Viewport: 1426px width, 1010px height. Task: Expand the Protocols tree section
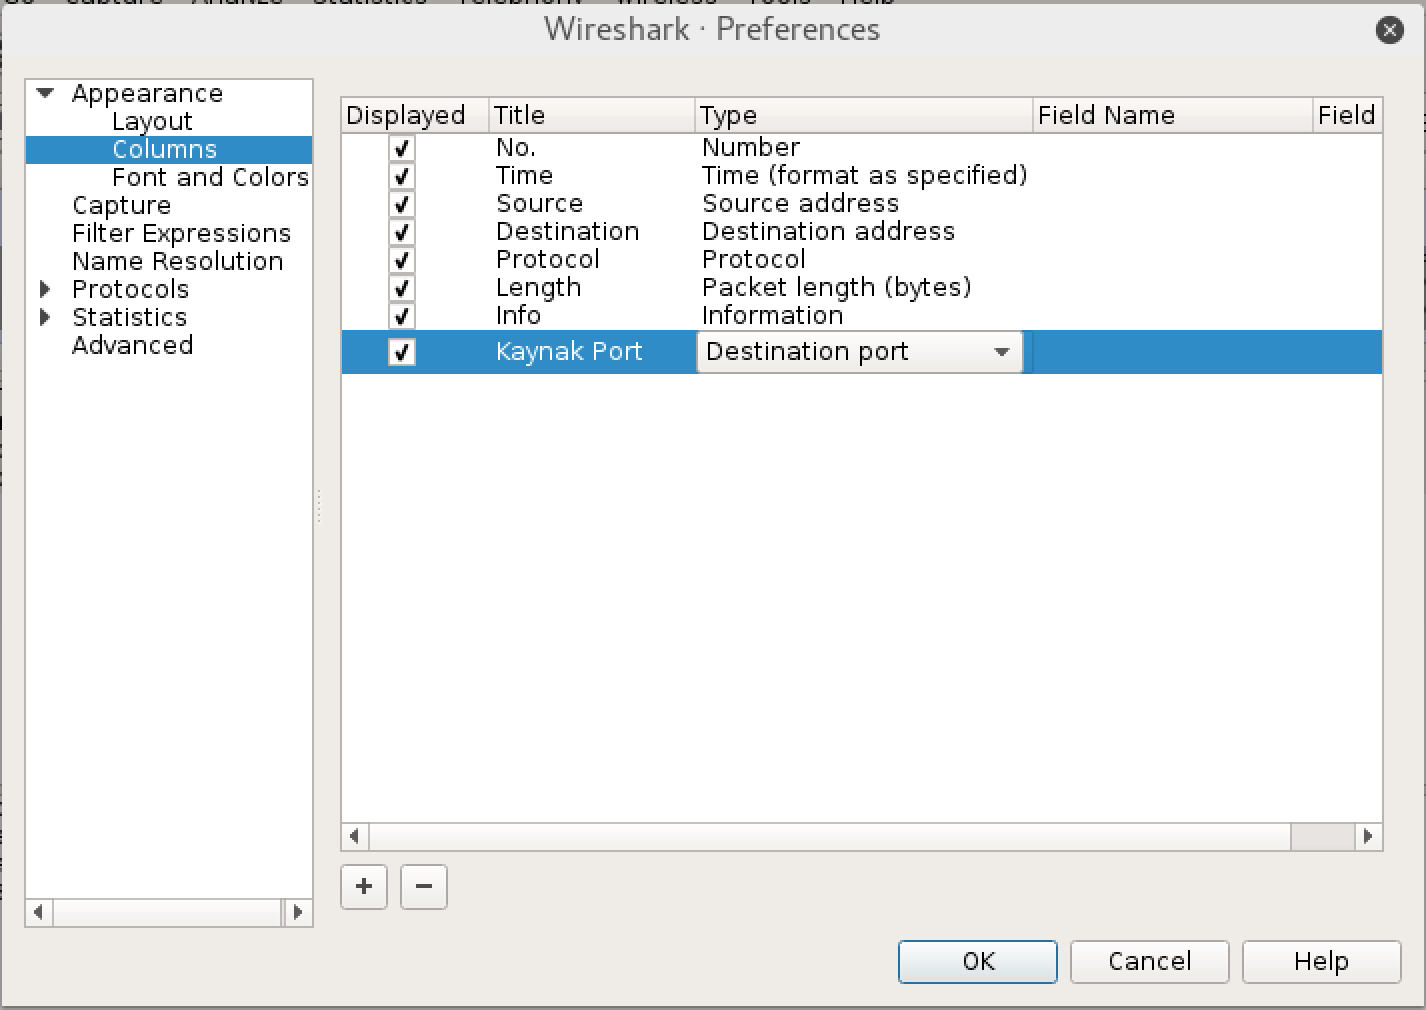pos(45,289)
